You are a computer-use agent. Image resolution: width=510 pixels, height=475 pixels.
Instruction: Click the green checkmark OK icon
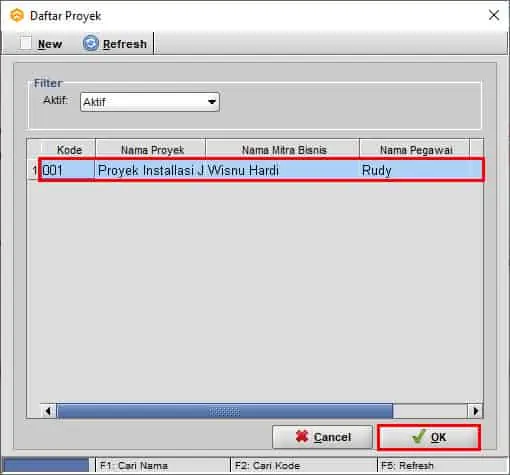(418, 437)
